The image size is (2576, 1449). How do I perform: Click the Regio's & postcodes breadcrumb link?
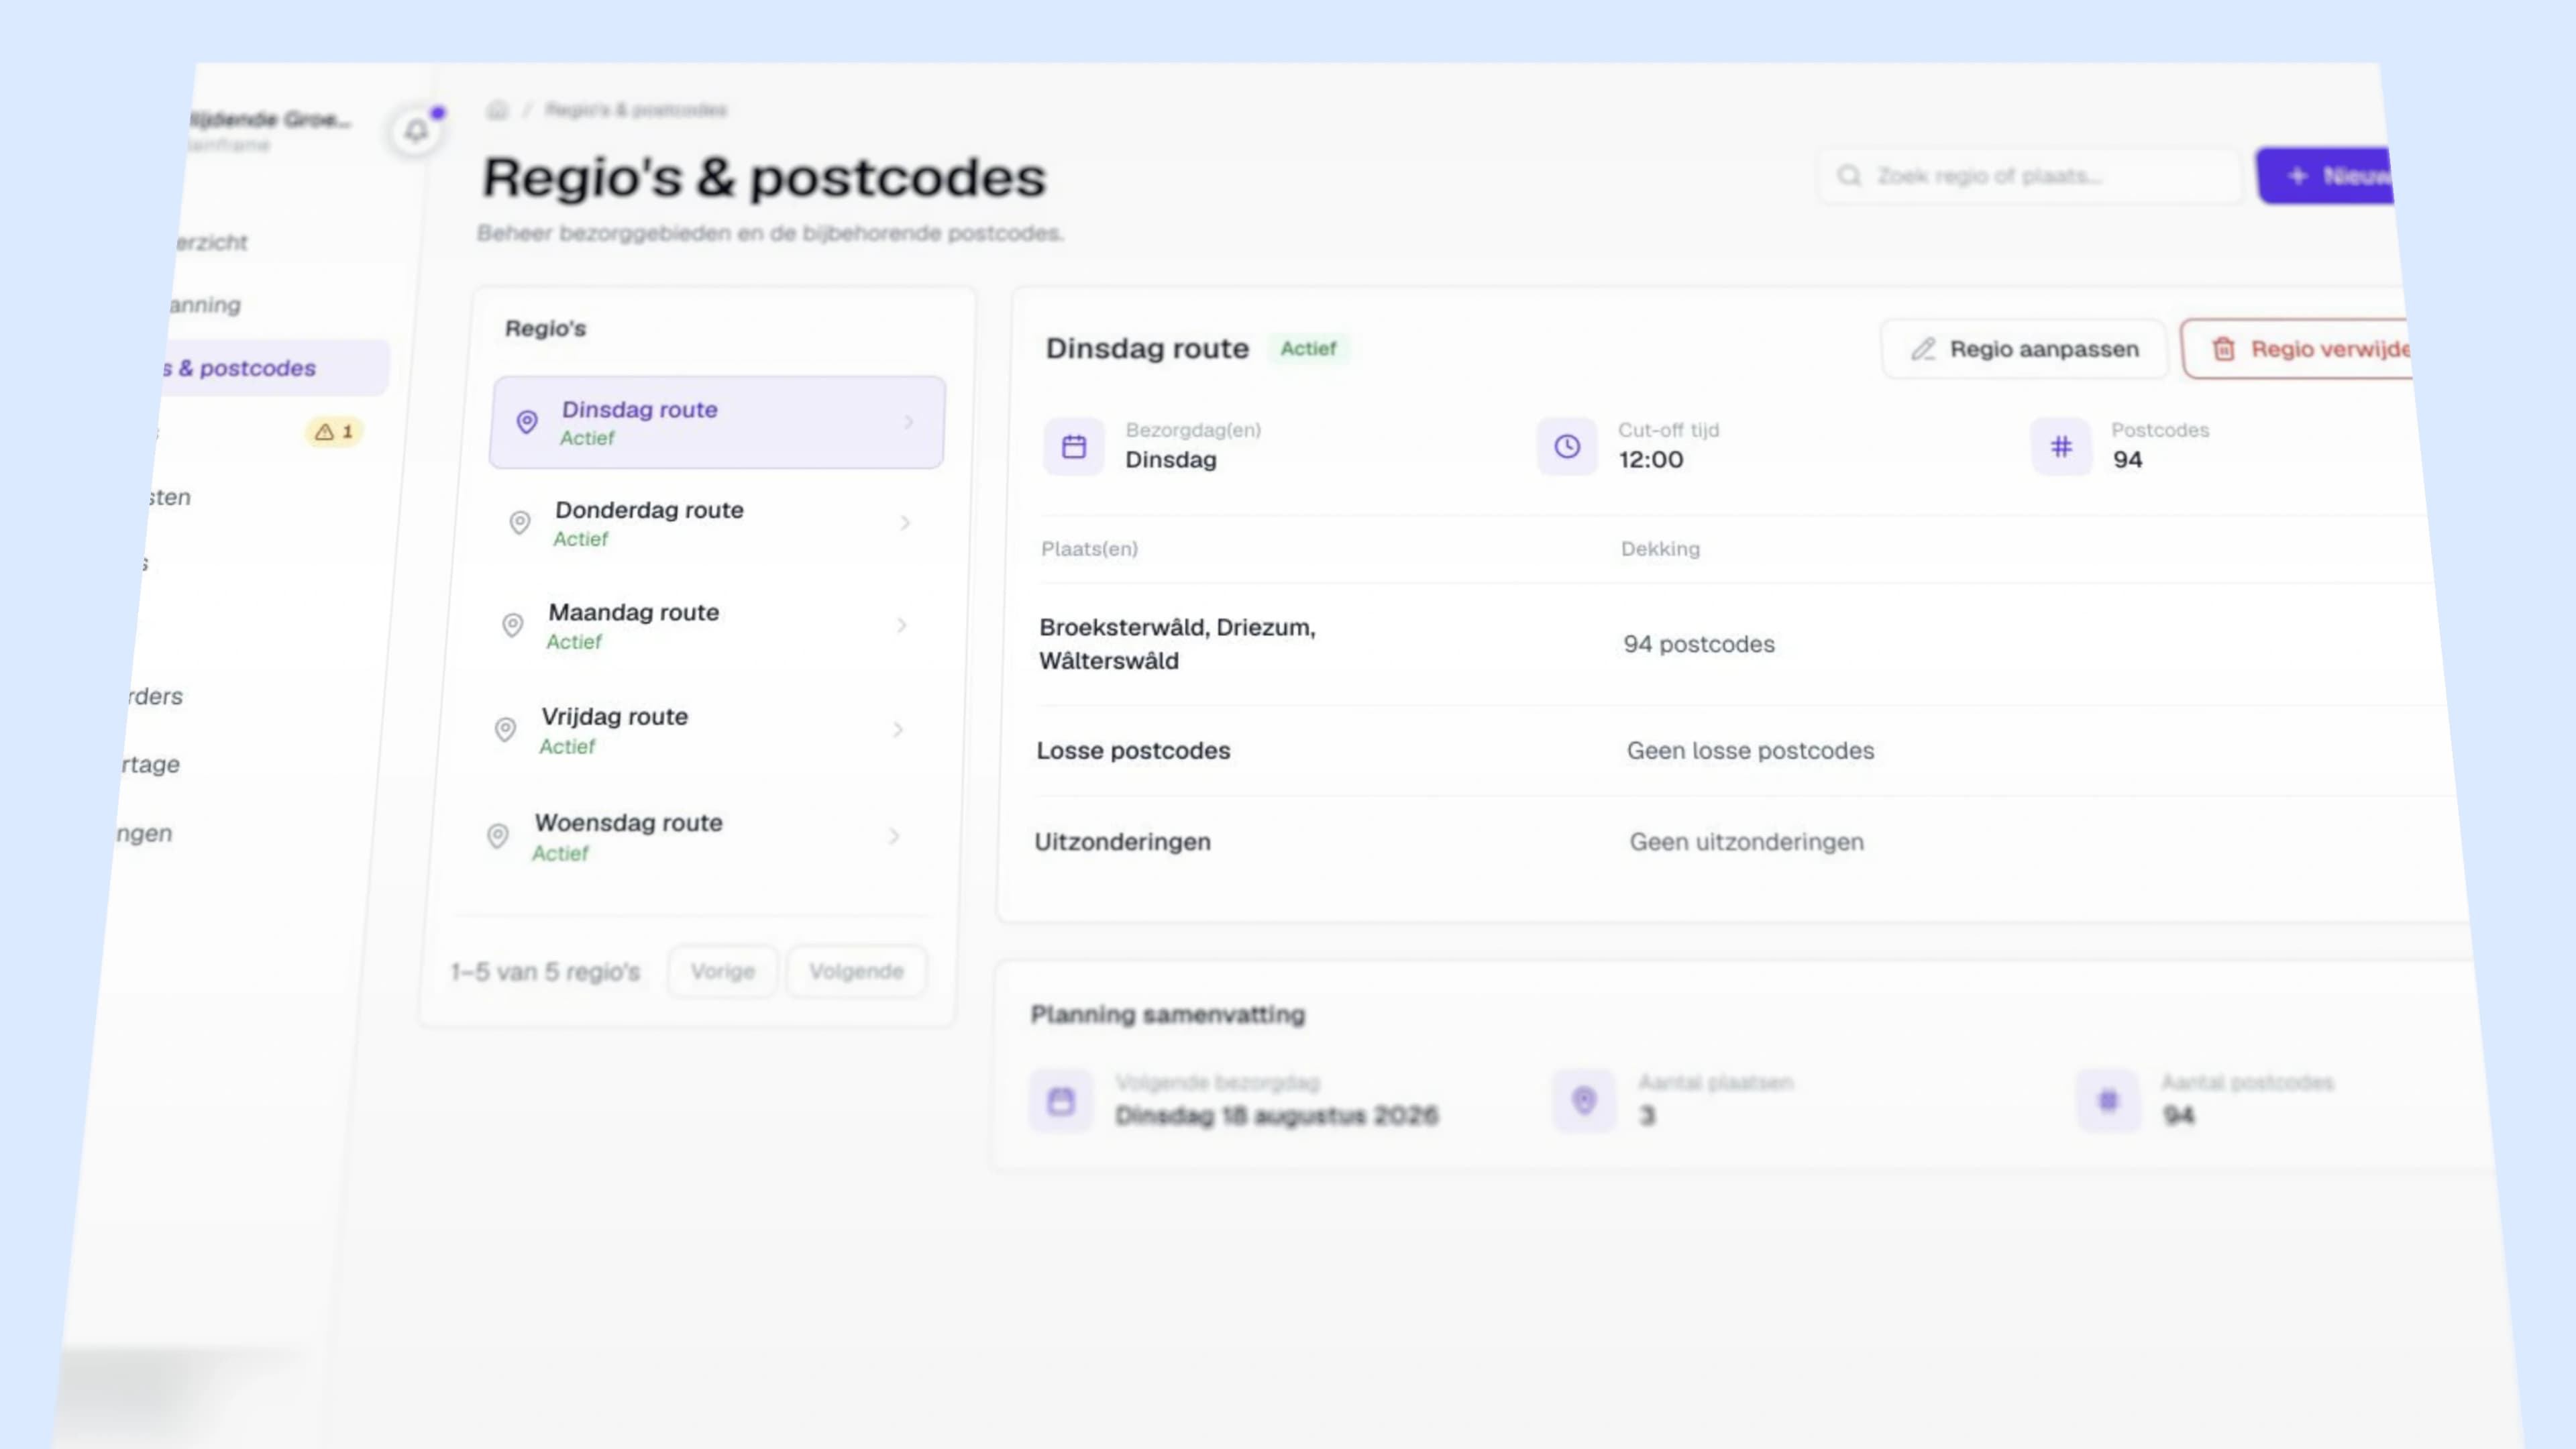pos(636,110)
